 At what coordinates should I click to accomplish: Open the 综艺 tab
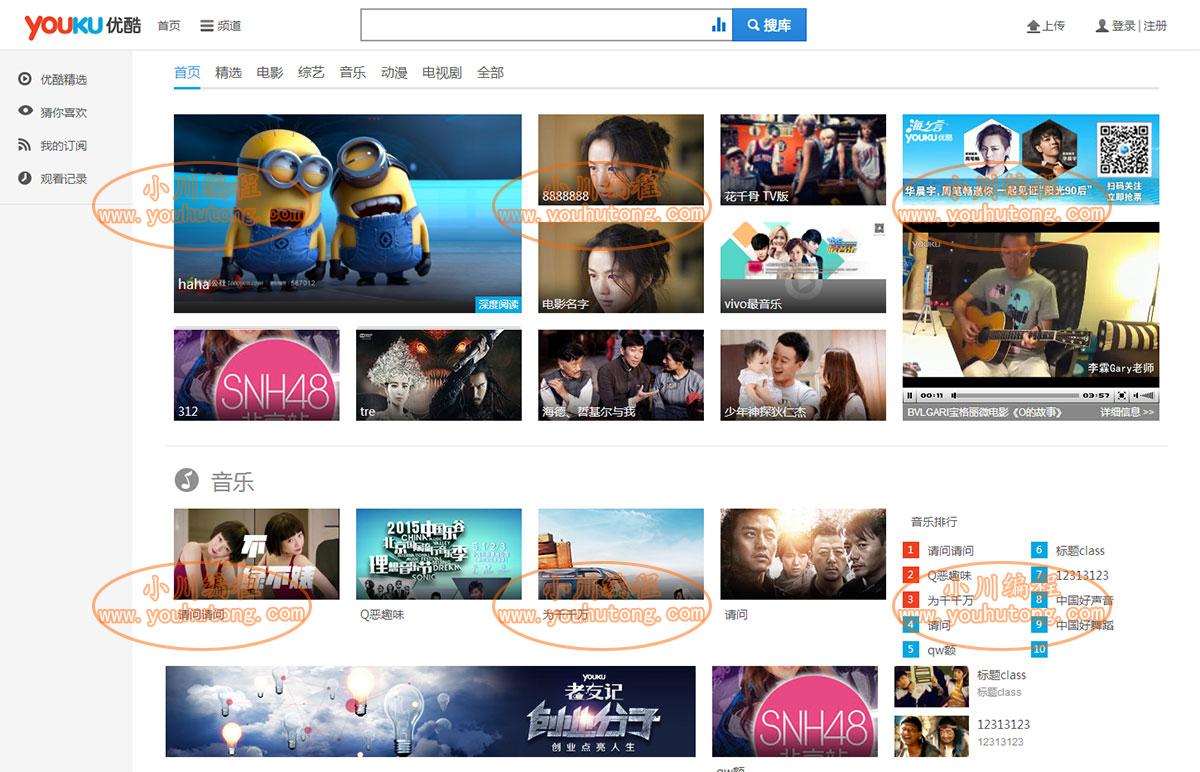pos(311,73)
